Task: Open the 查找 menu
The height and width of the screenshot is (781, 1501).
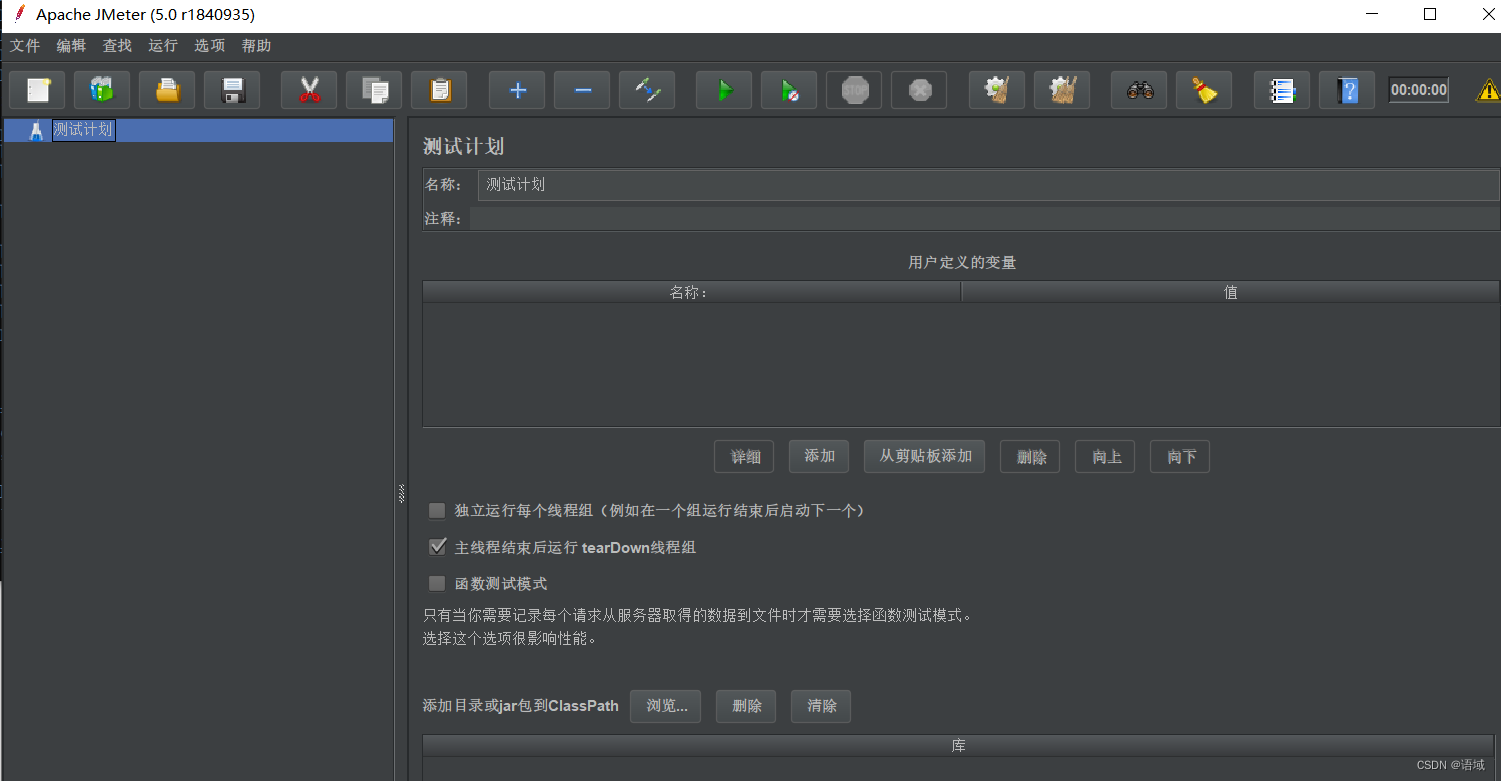Action: 117,46
